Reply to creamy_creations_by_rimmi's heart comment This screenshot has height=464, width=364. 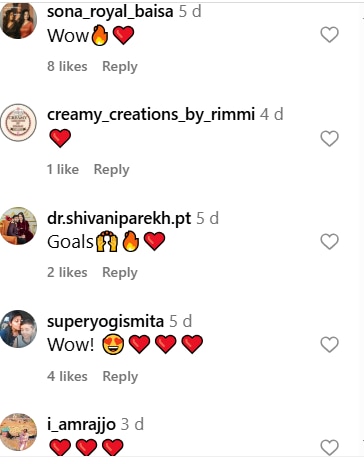111,170
